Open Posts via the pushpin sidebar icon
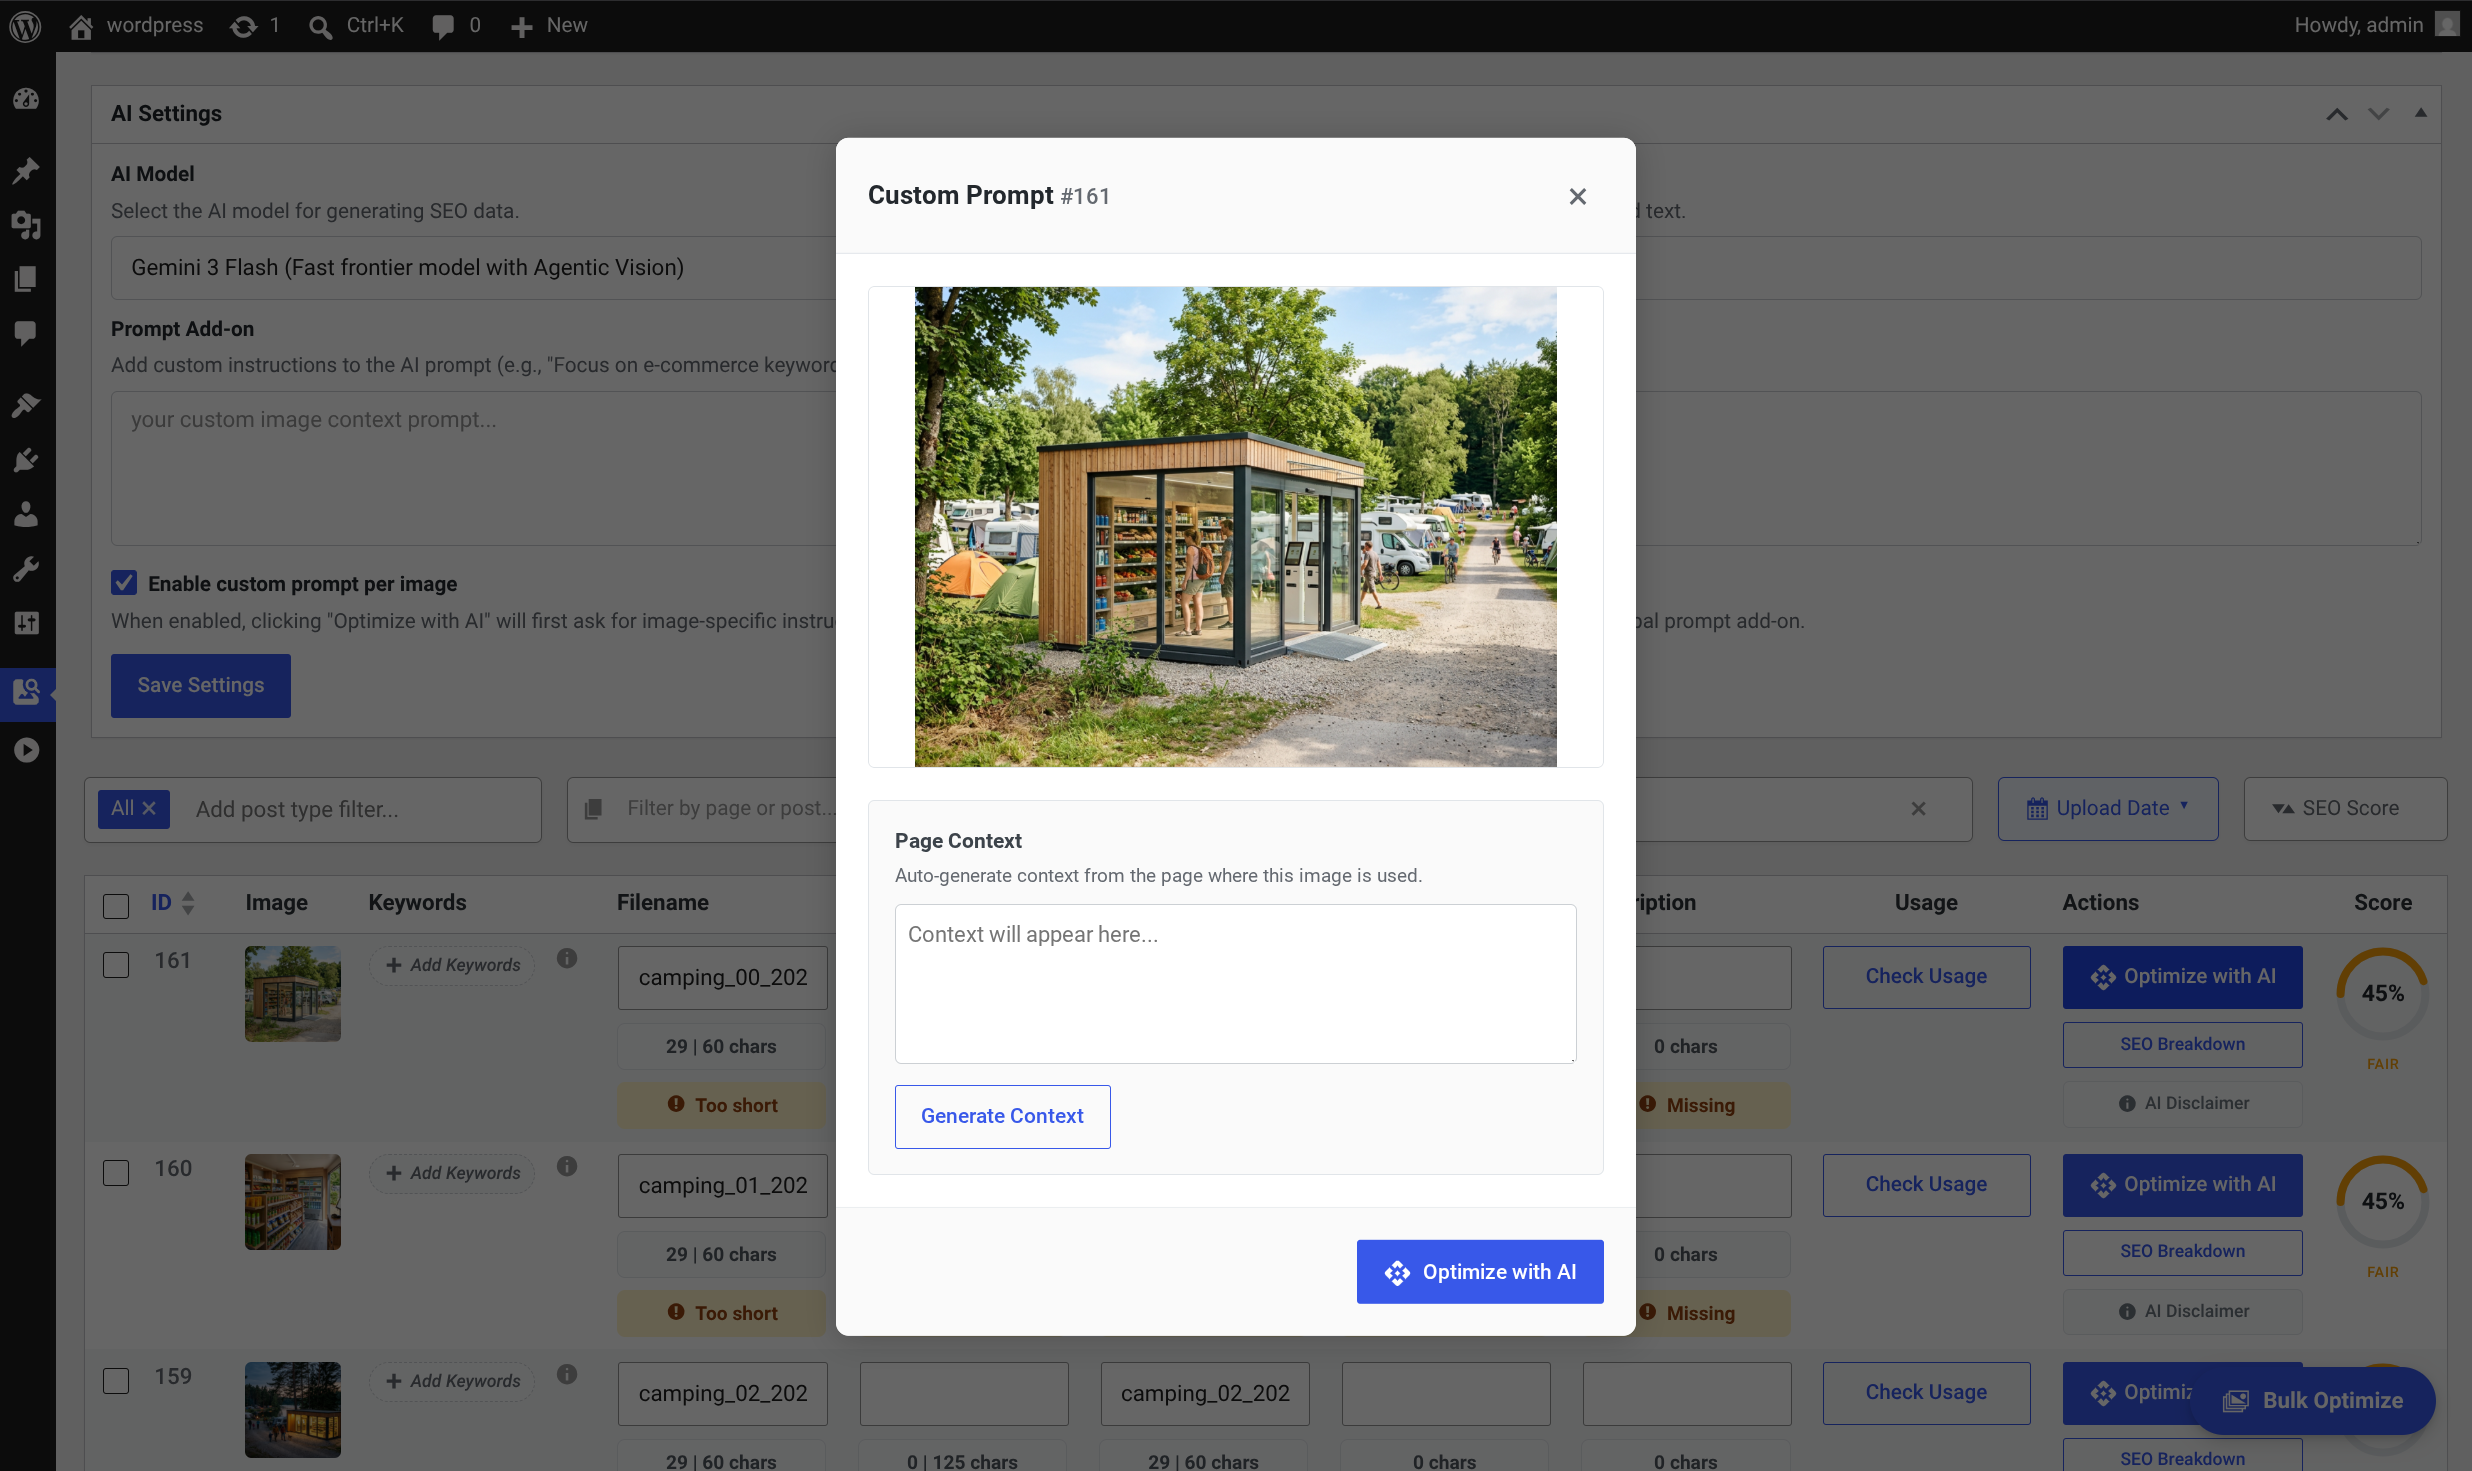 (x=27, y=170)
